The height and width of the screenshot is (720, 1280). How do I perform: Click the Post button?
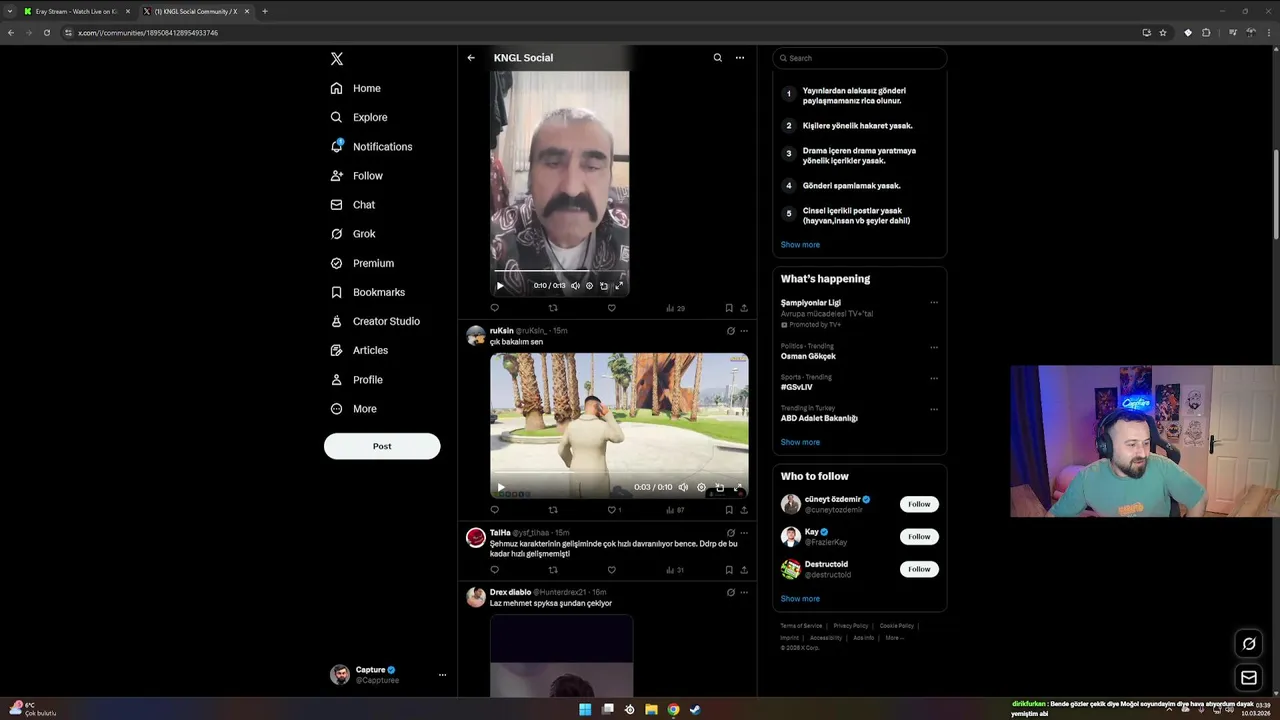382,446
